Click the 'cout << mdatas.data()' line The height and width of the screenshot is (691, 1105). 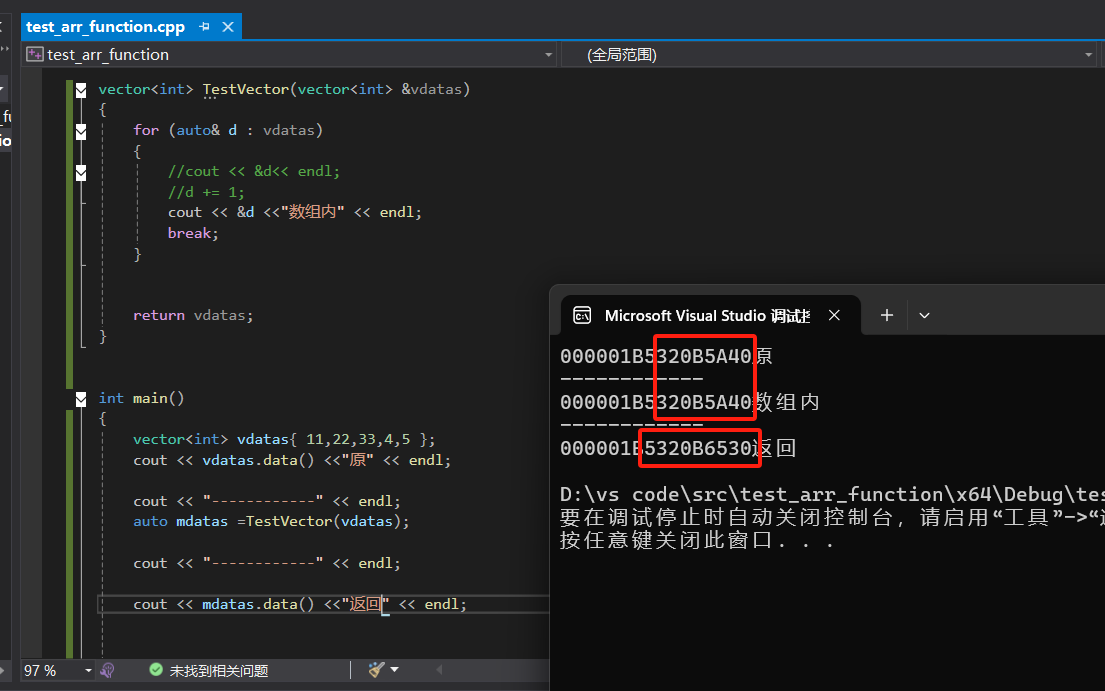(x=300, y=604)
